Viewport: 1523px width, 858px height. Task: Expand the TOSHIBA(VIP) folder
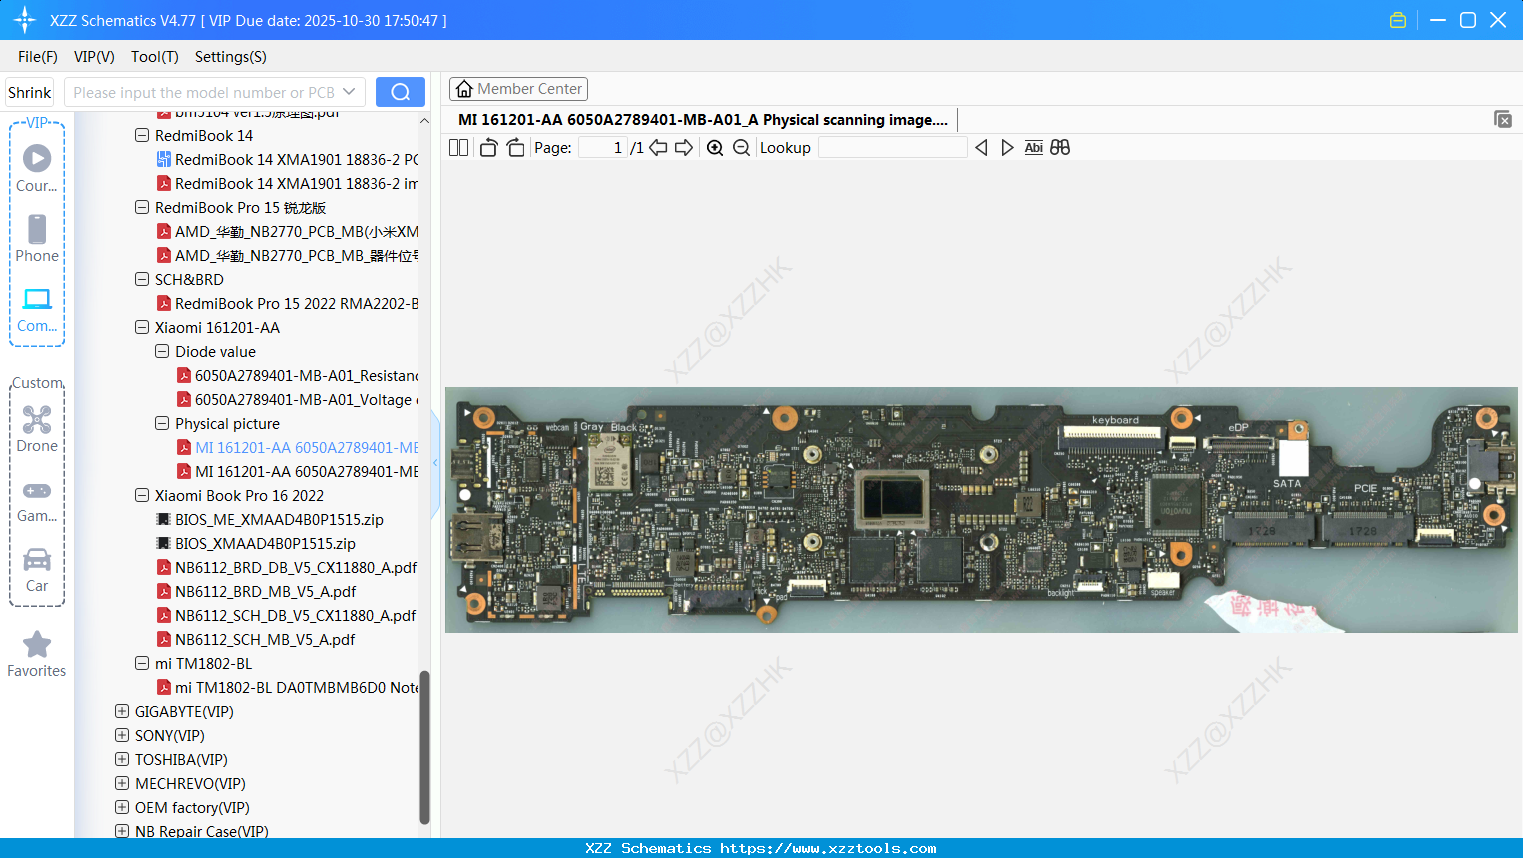[122, 759]
